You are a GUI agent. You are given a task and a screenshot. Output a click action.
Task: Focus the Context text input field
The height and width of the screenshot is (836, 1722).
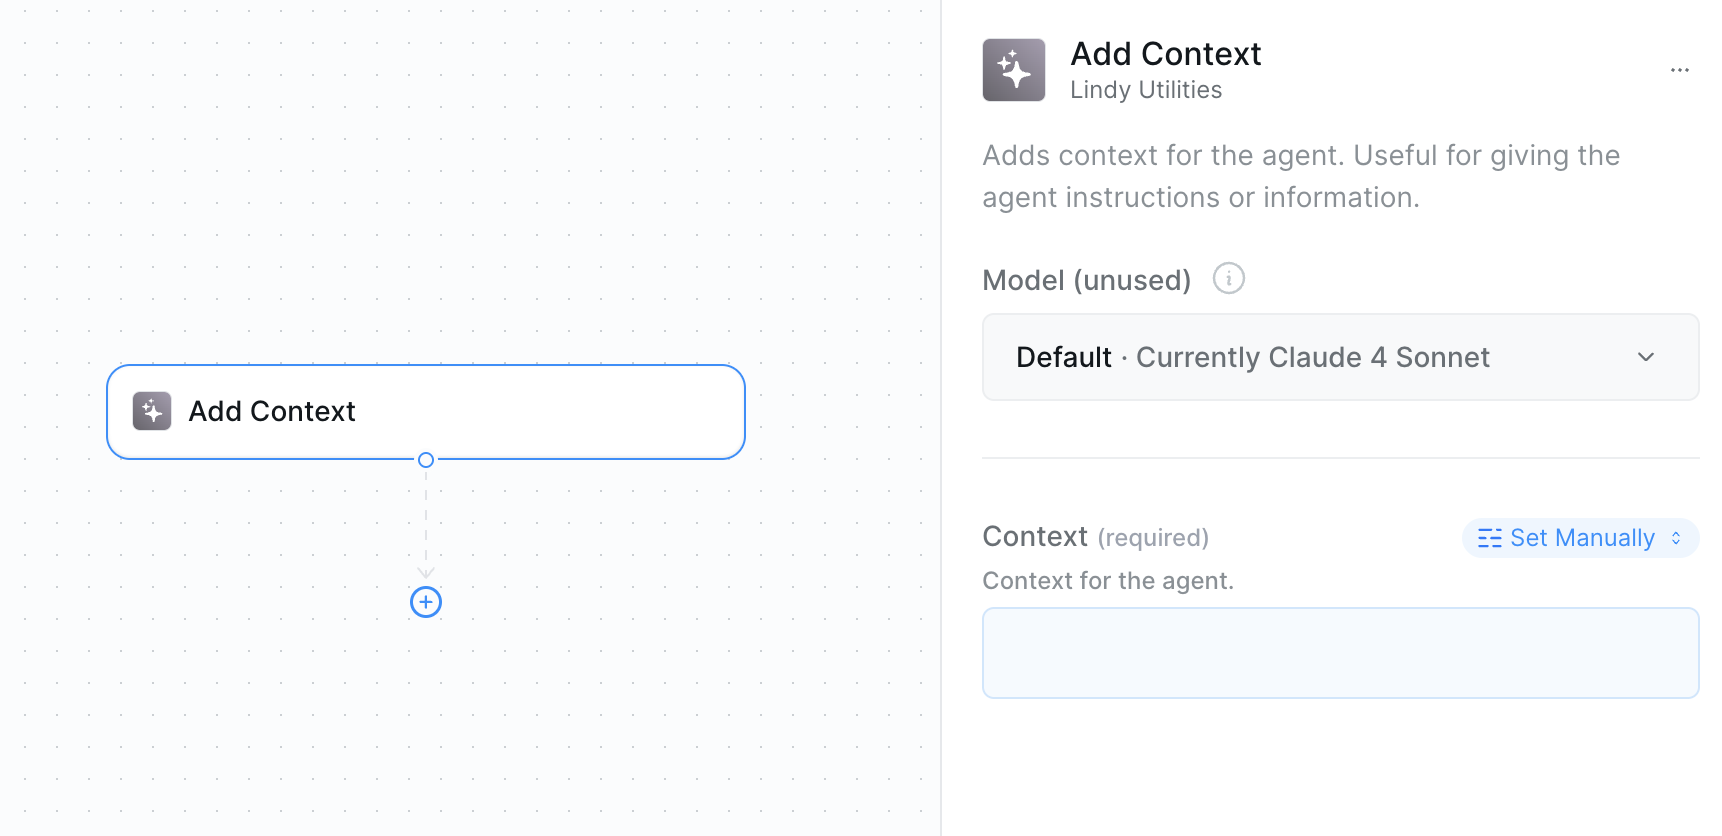pyautogui.click(x=1340, y=653)
